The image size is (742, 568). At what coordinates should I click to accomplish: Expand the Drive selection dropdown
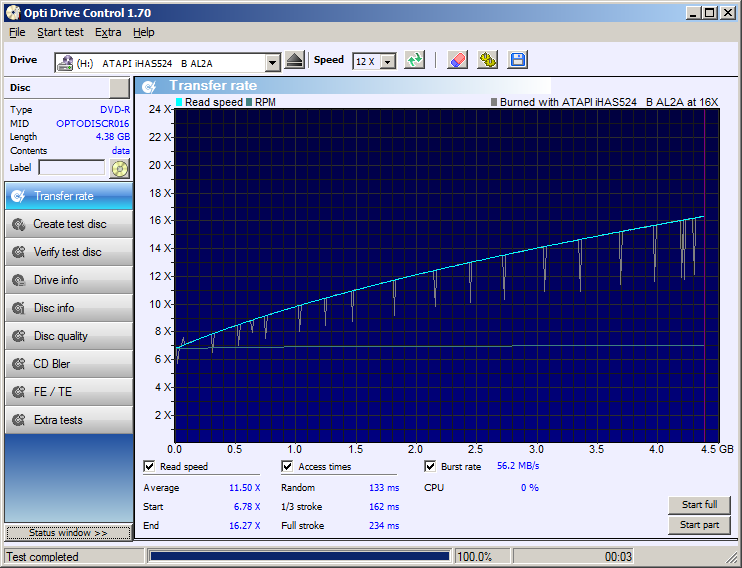tap(273, 63)
